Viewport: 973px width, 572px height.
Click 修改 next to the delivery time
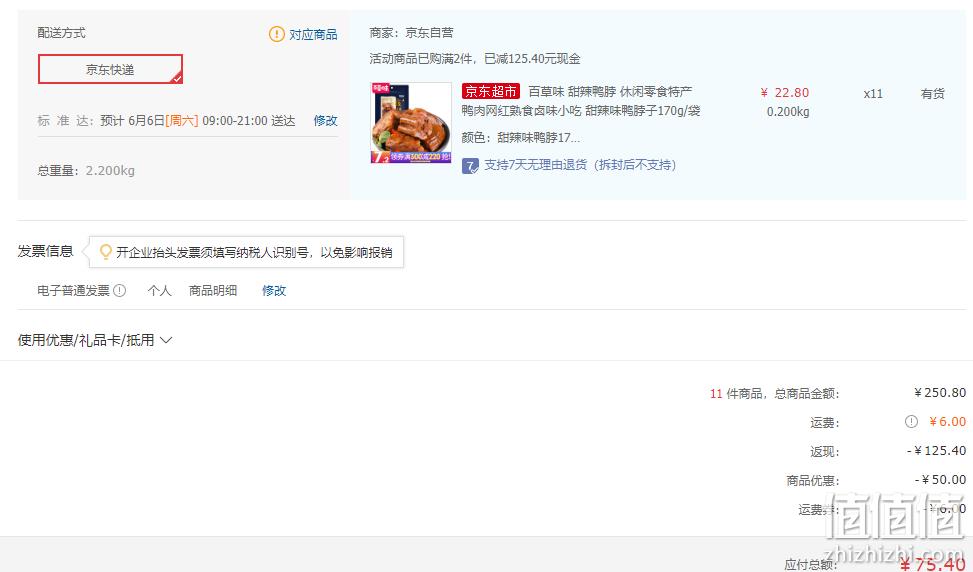(x=325, y=120)
